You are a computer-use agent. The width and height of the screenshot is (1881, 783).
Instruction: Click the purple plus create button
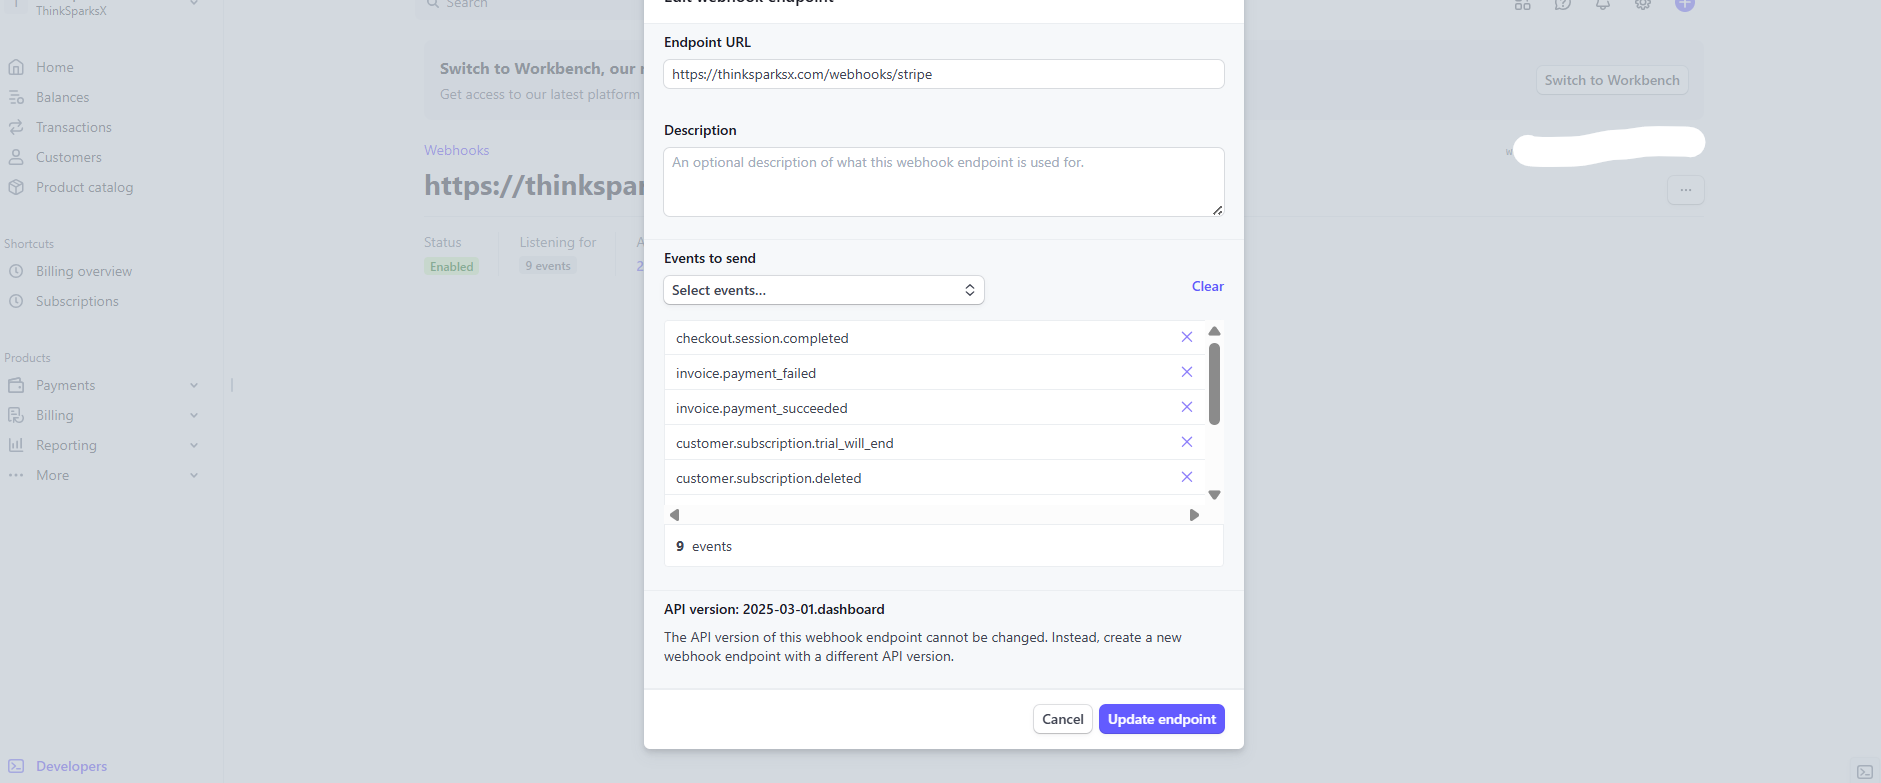1685,4
